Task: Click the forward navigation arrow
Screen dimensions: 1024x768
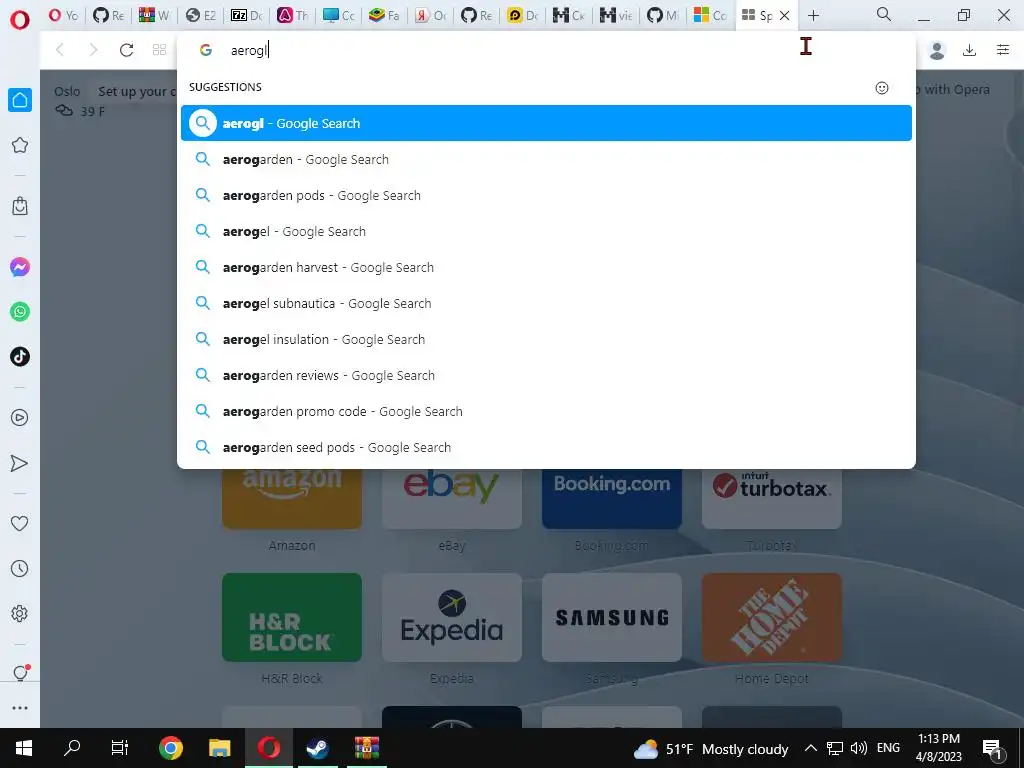Action: [93, 50]
